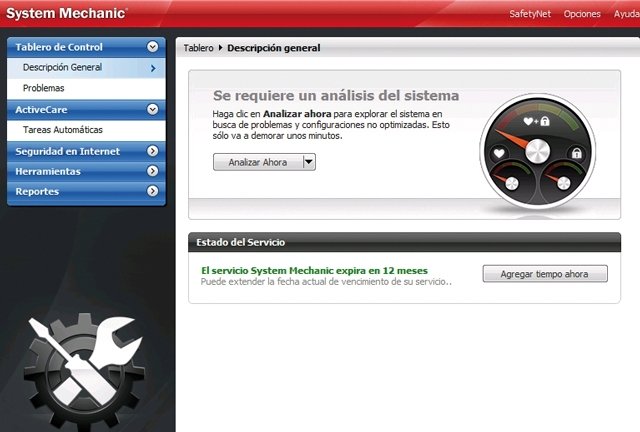The width and height of the screenshot is (640, 432).
Task: Click the Reportes section header
Action: coord(86,191)
